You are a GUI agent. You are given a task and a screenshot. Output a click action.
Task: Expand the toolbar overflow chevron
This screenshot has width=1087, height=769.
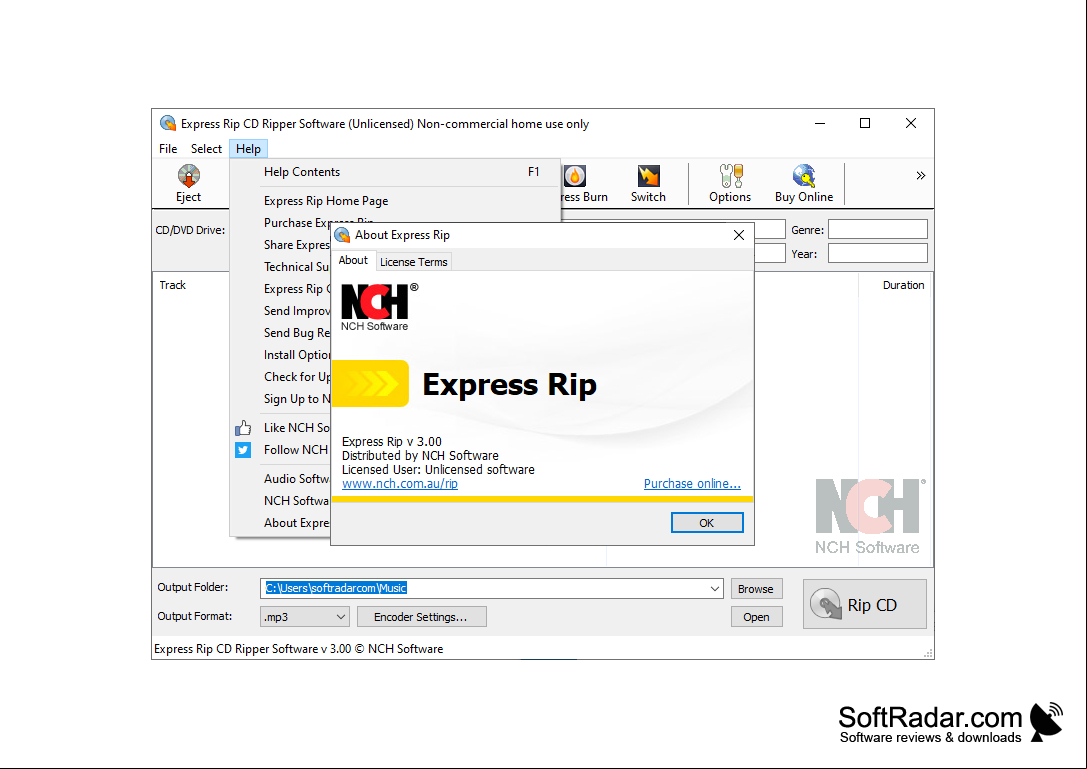(921, 175)
